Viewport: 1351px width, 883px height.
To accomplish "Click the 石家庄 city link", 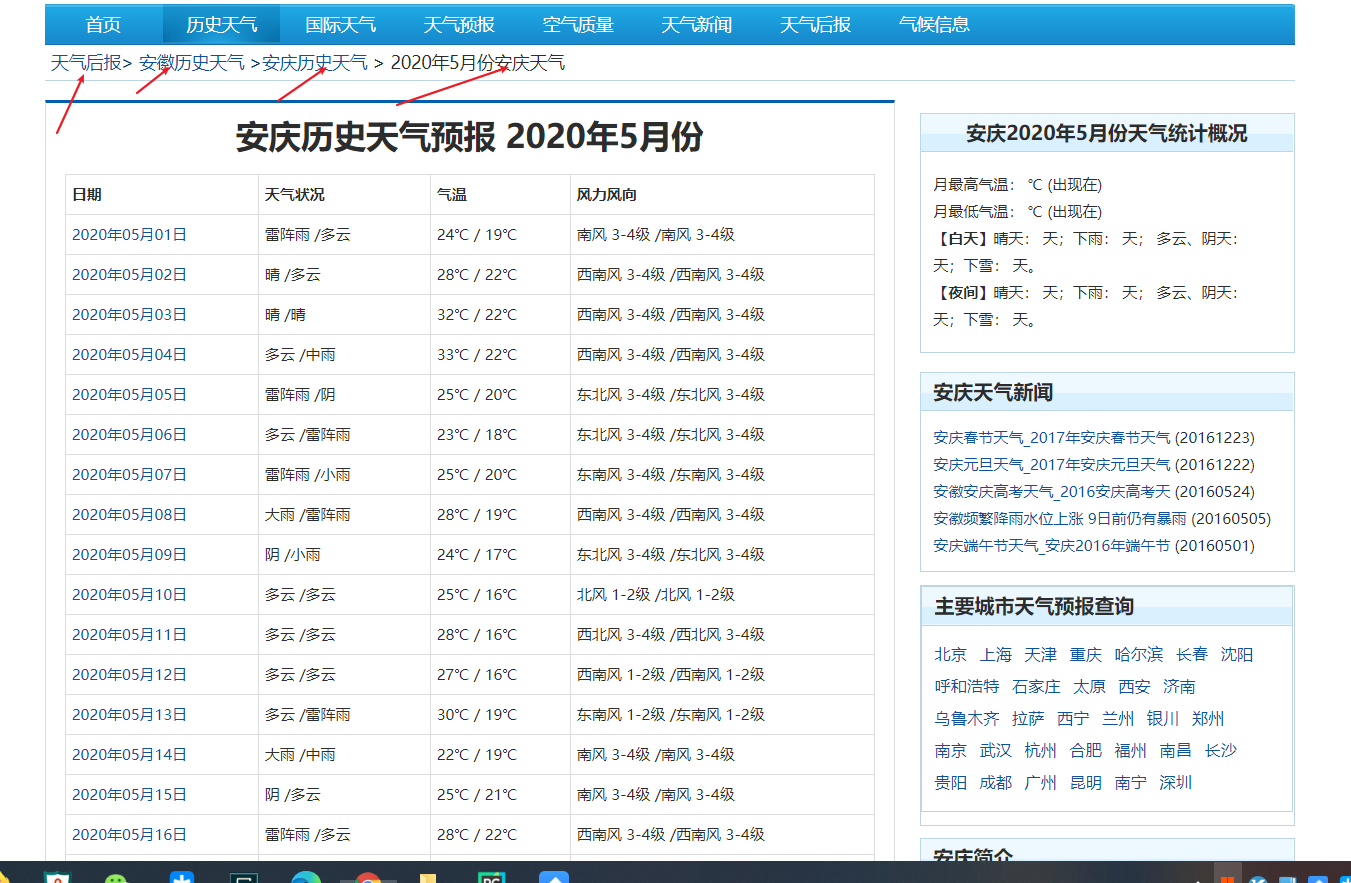I will (1036, 687).
